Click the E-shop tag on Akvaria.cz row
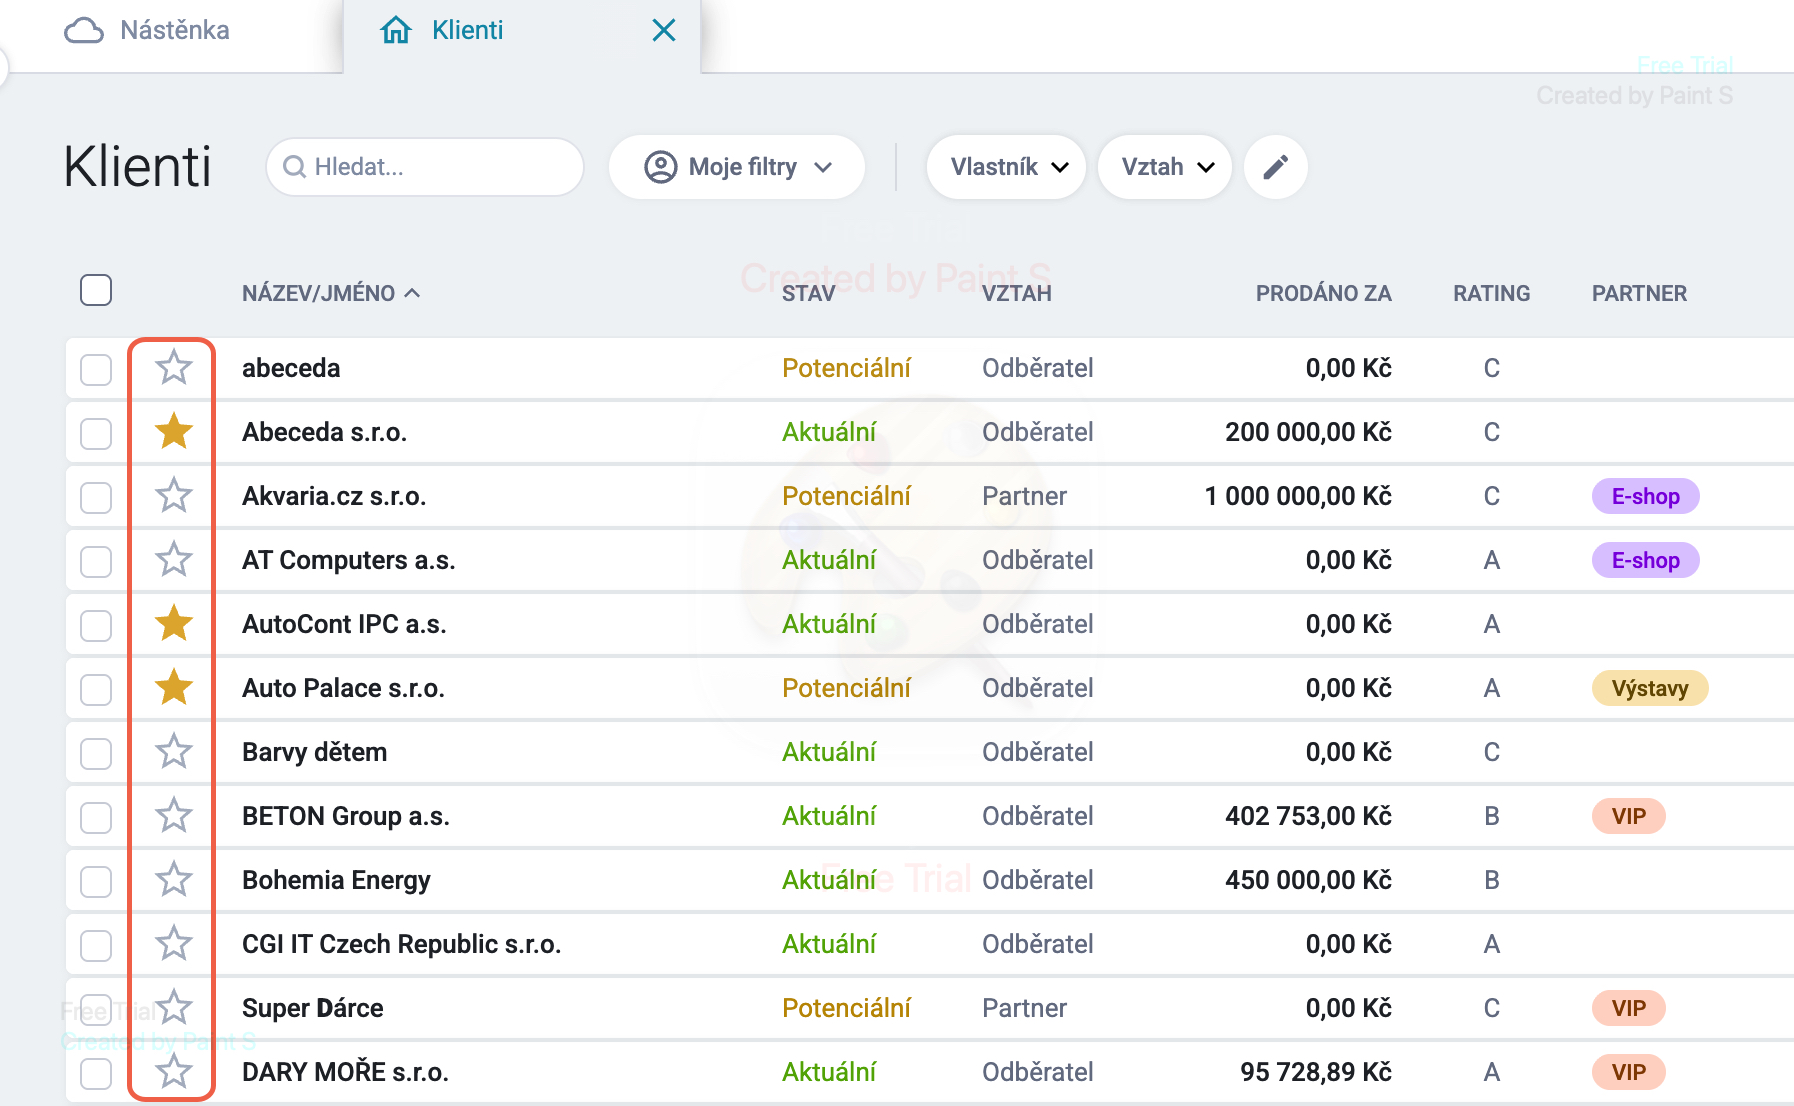Viewport: 1794px width, 1106px height. coord(1645,496)
